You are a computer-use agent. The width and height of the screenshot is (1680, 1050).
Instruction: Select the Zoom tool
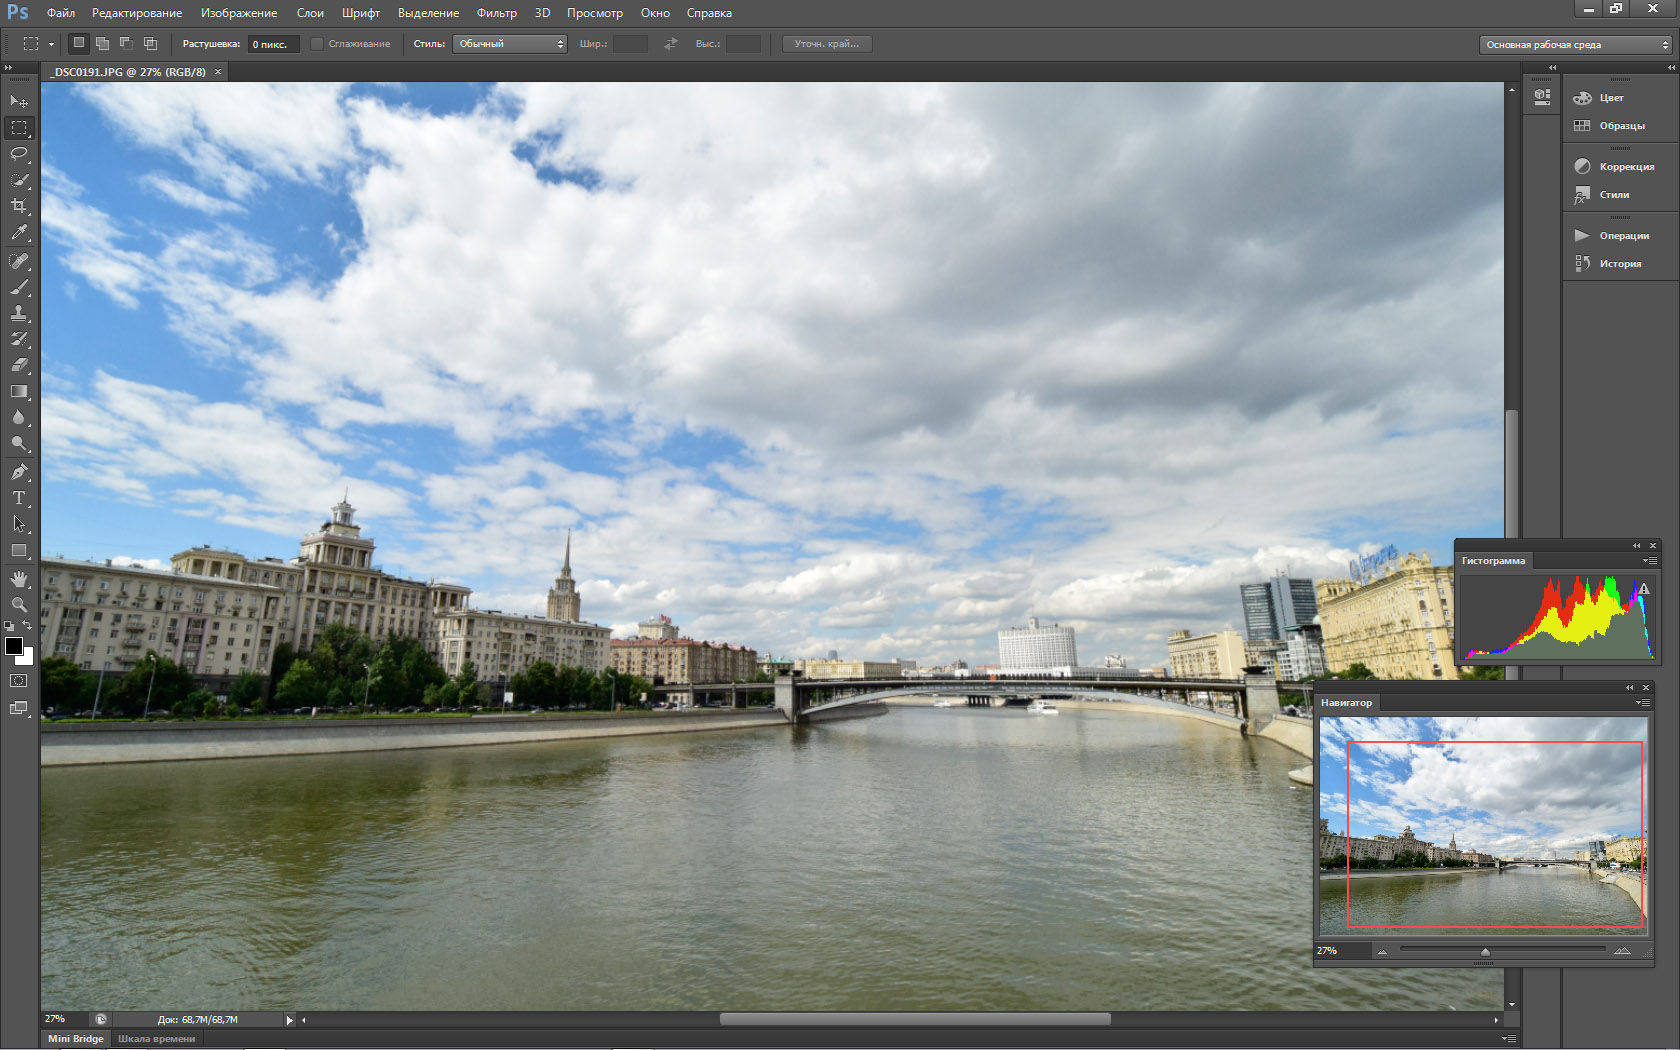point(19,605)
